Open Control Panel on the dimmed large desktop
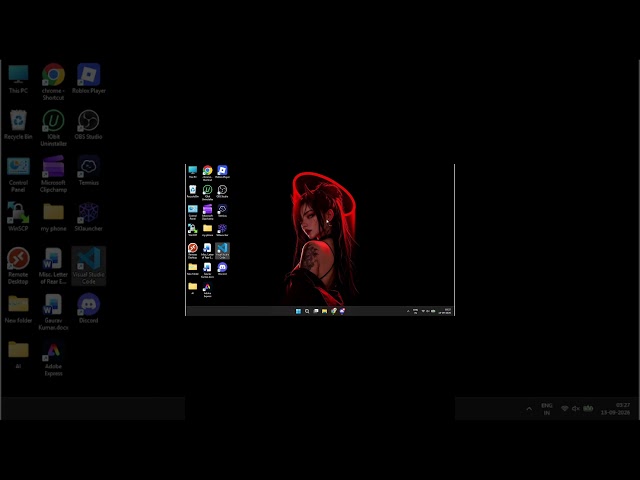The width and height of the screenshot is (640, 480). click(x=18, y=174)
